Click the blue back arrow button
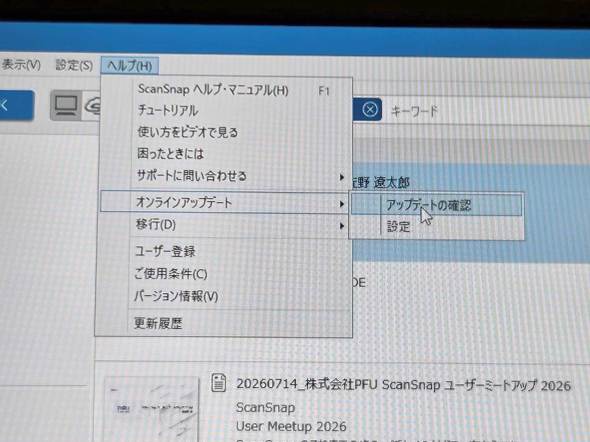 click(x=15, y=105)
